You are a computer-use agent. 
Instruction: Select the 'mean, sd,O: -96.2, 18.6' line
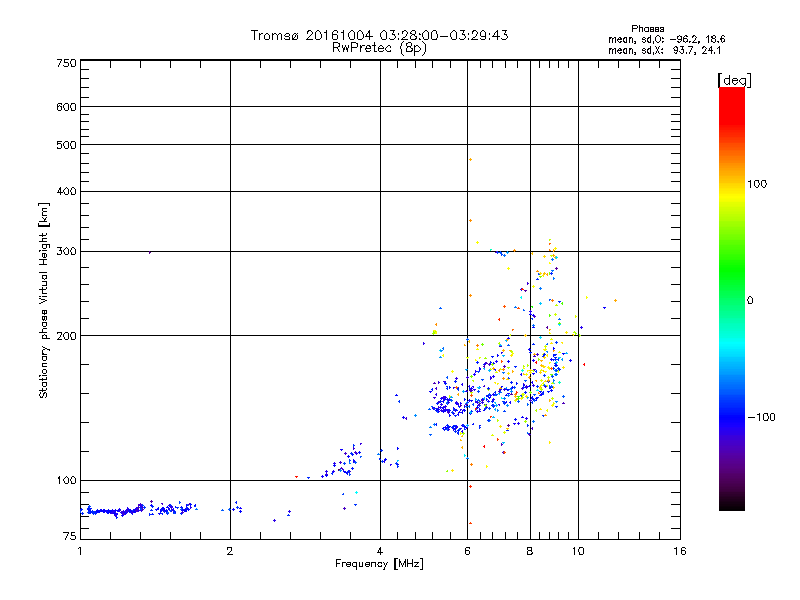click(666, 39)
